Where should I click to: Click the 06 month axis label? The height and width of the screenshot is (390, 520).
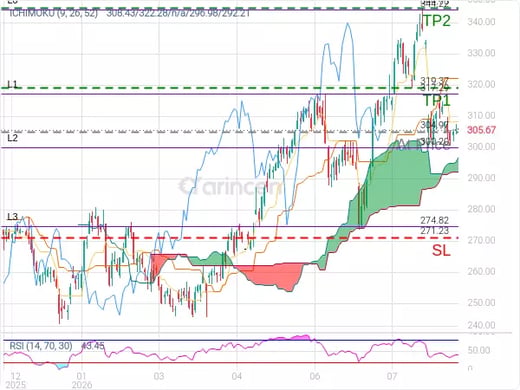[x=315, y=376]
